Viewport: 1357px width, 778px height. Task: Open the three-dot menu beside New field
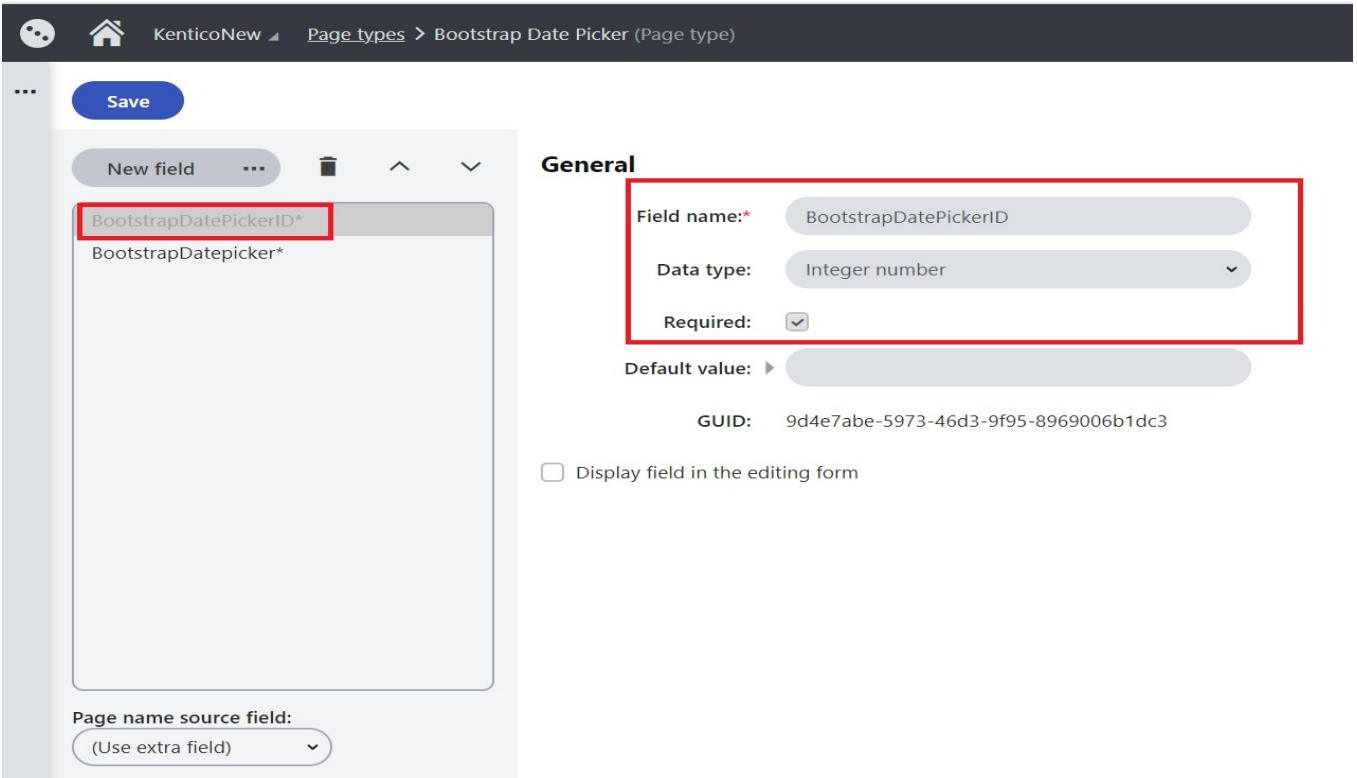coord(252,167)
